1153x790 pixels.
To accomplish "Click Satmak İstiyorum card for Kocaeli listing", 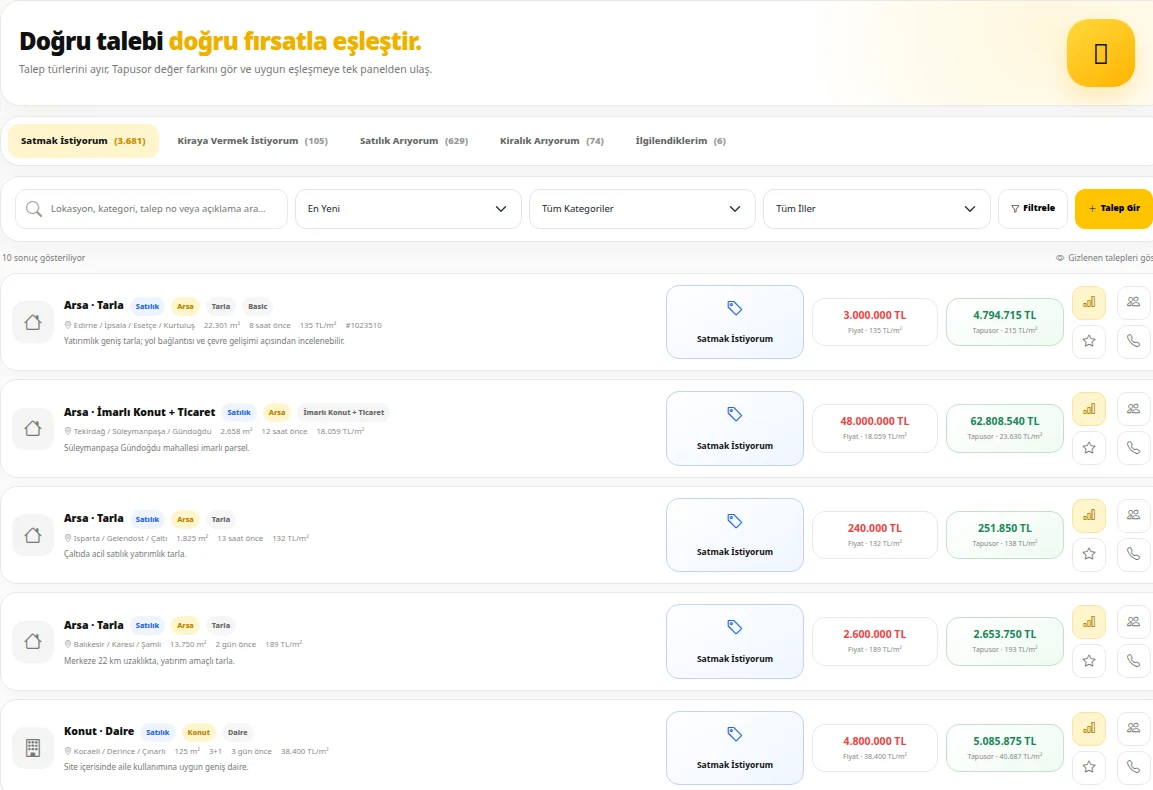I will pos(735,748).
